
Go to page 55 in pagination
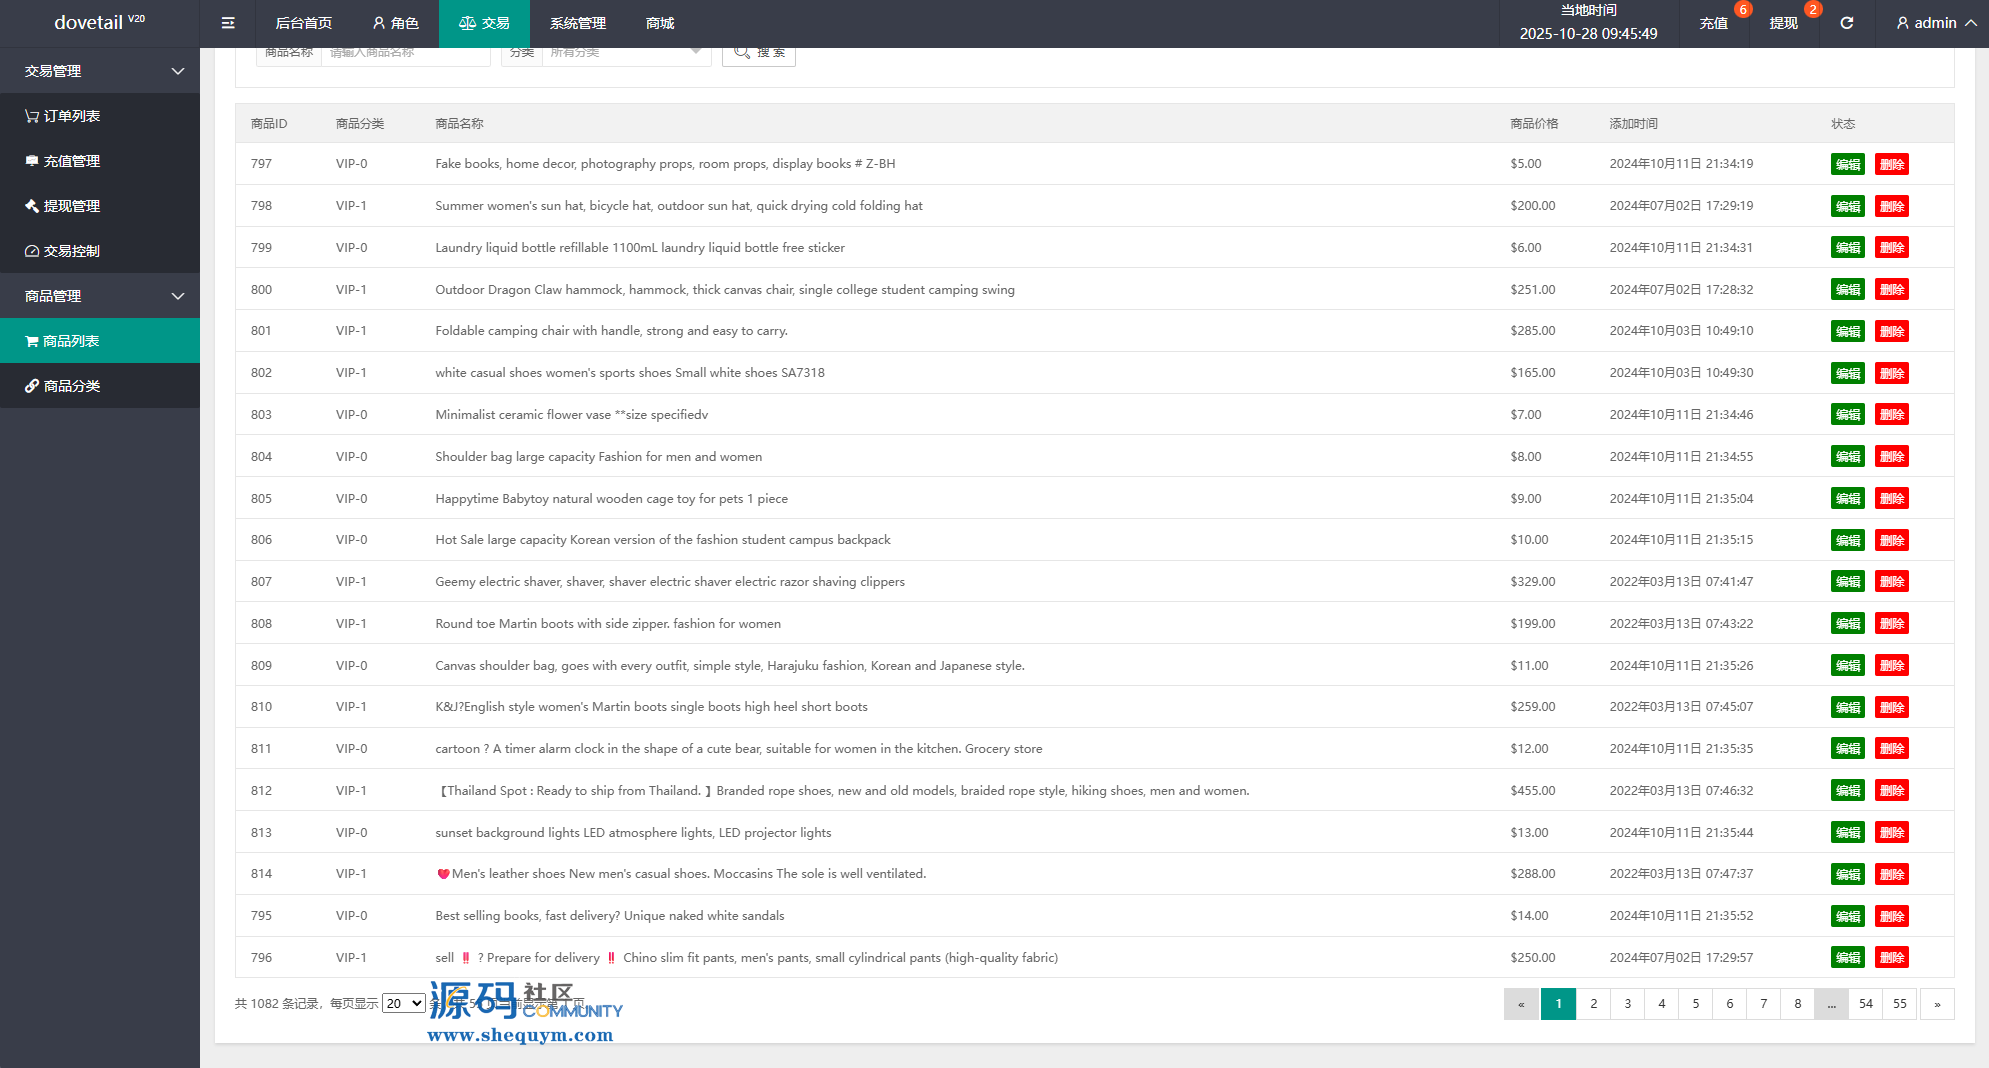point(1899,1004)
